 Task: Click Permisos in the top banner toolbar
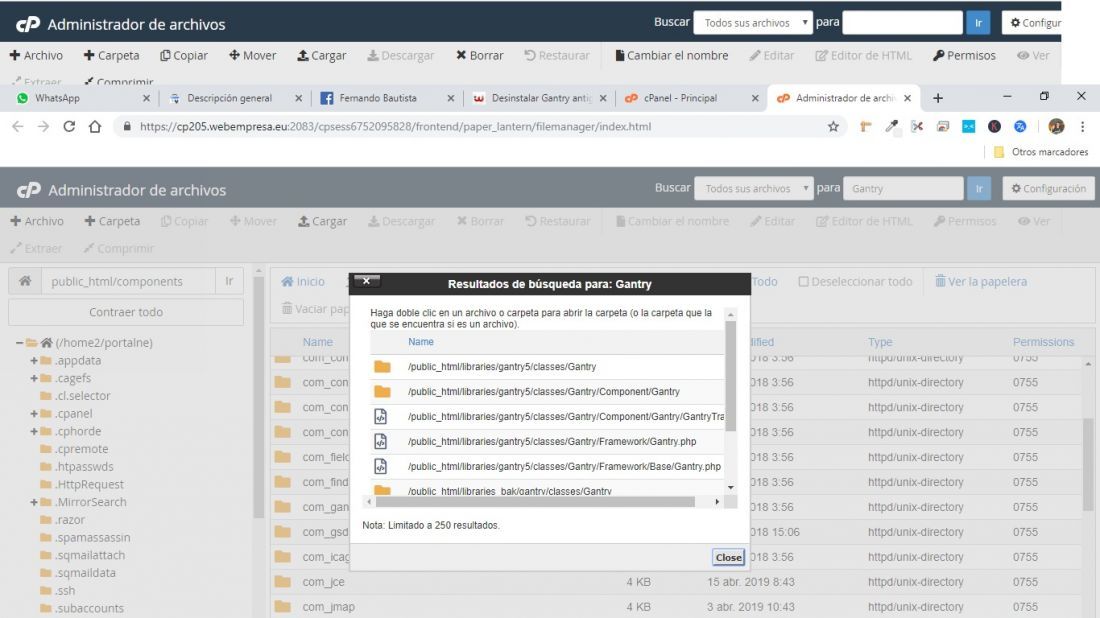(964, 55)
